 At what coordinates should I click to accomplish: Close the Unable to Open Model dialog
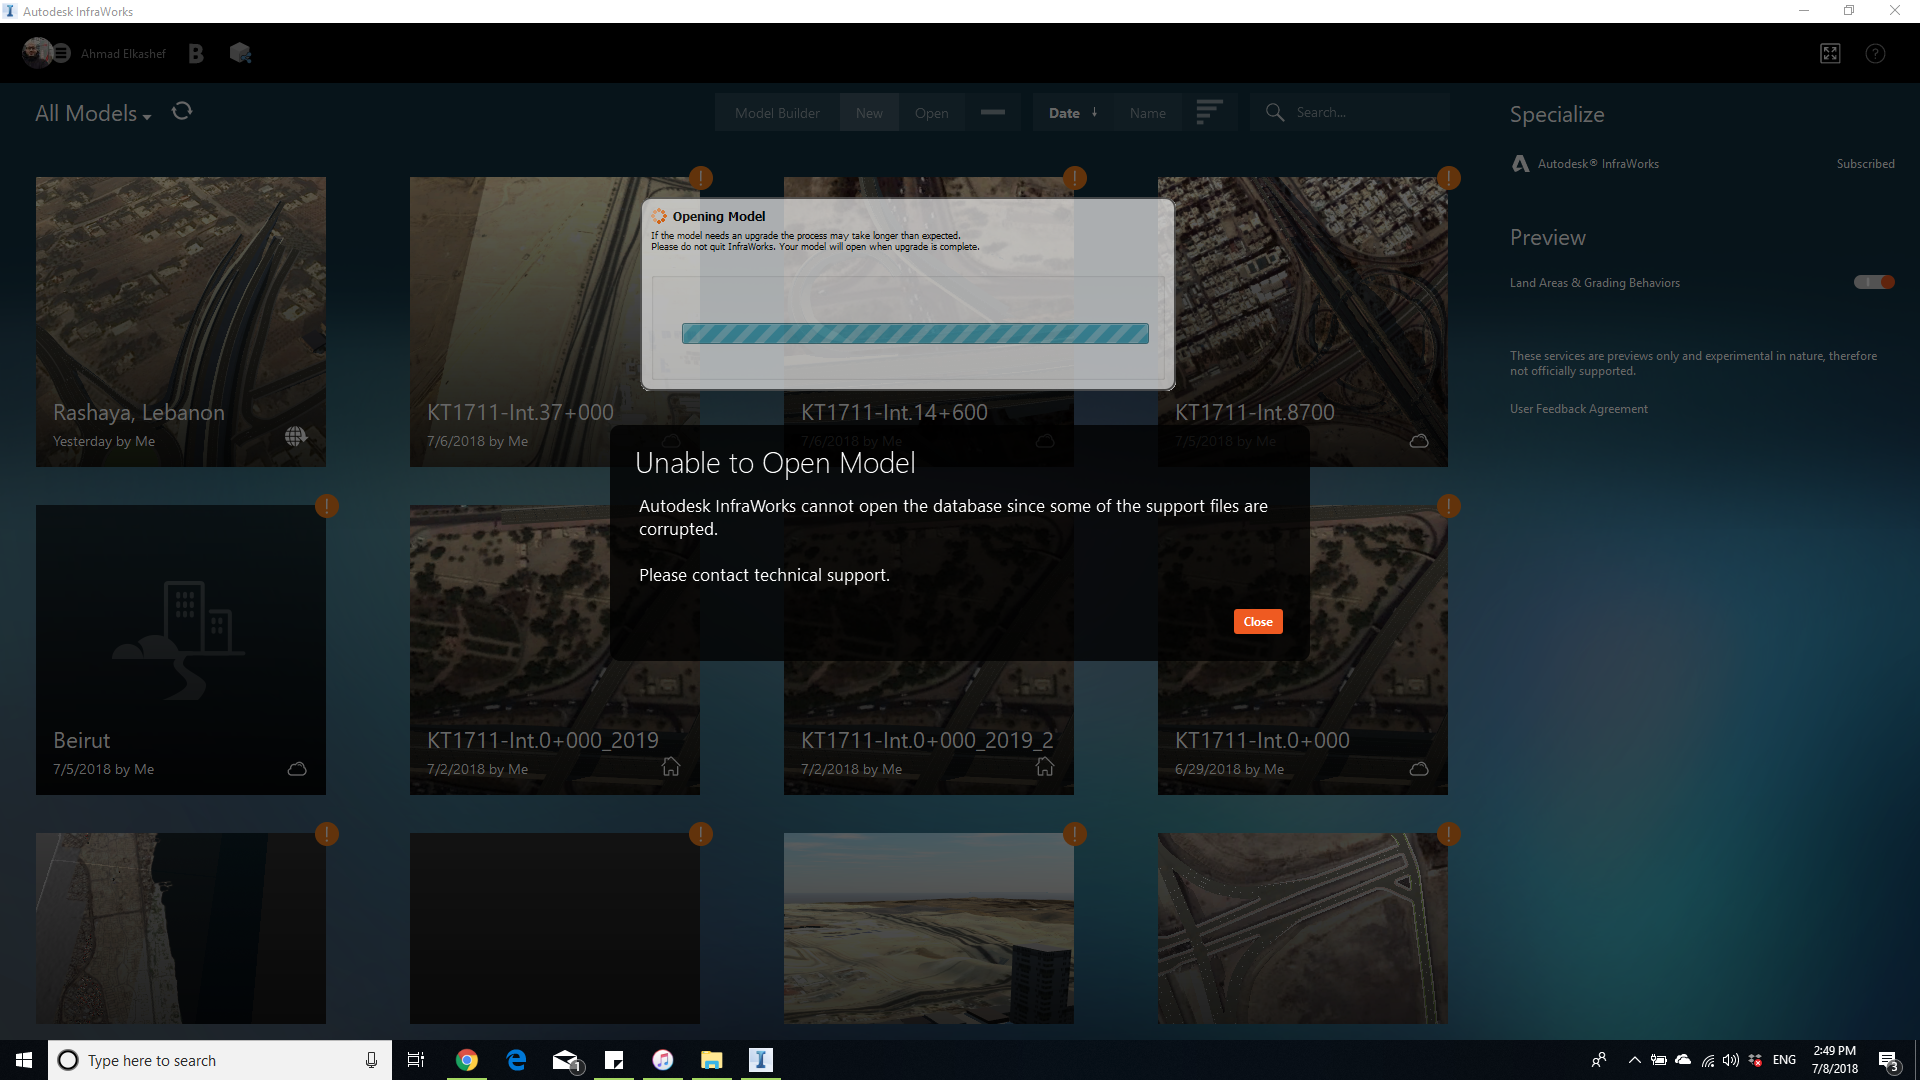(x=1257, y=621)
